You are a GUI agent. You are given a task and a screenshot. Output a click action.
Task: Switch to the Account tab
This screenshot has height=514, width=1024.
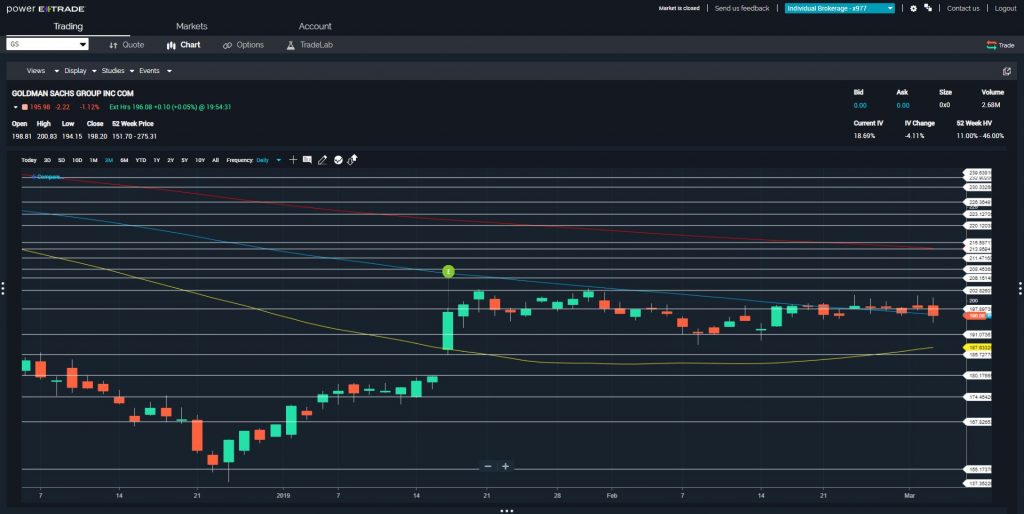[x=315, y=26]
